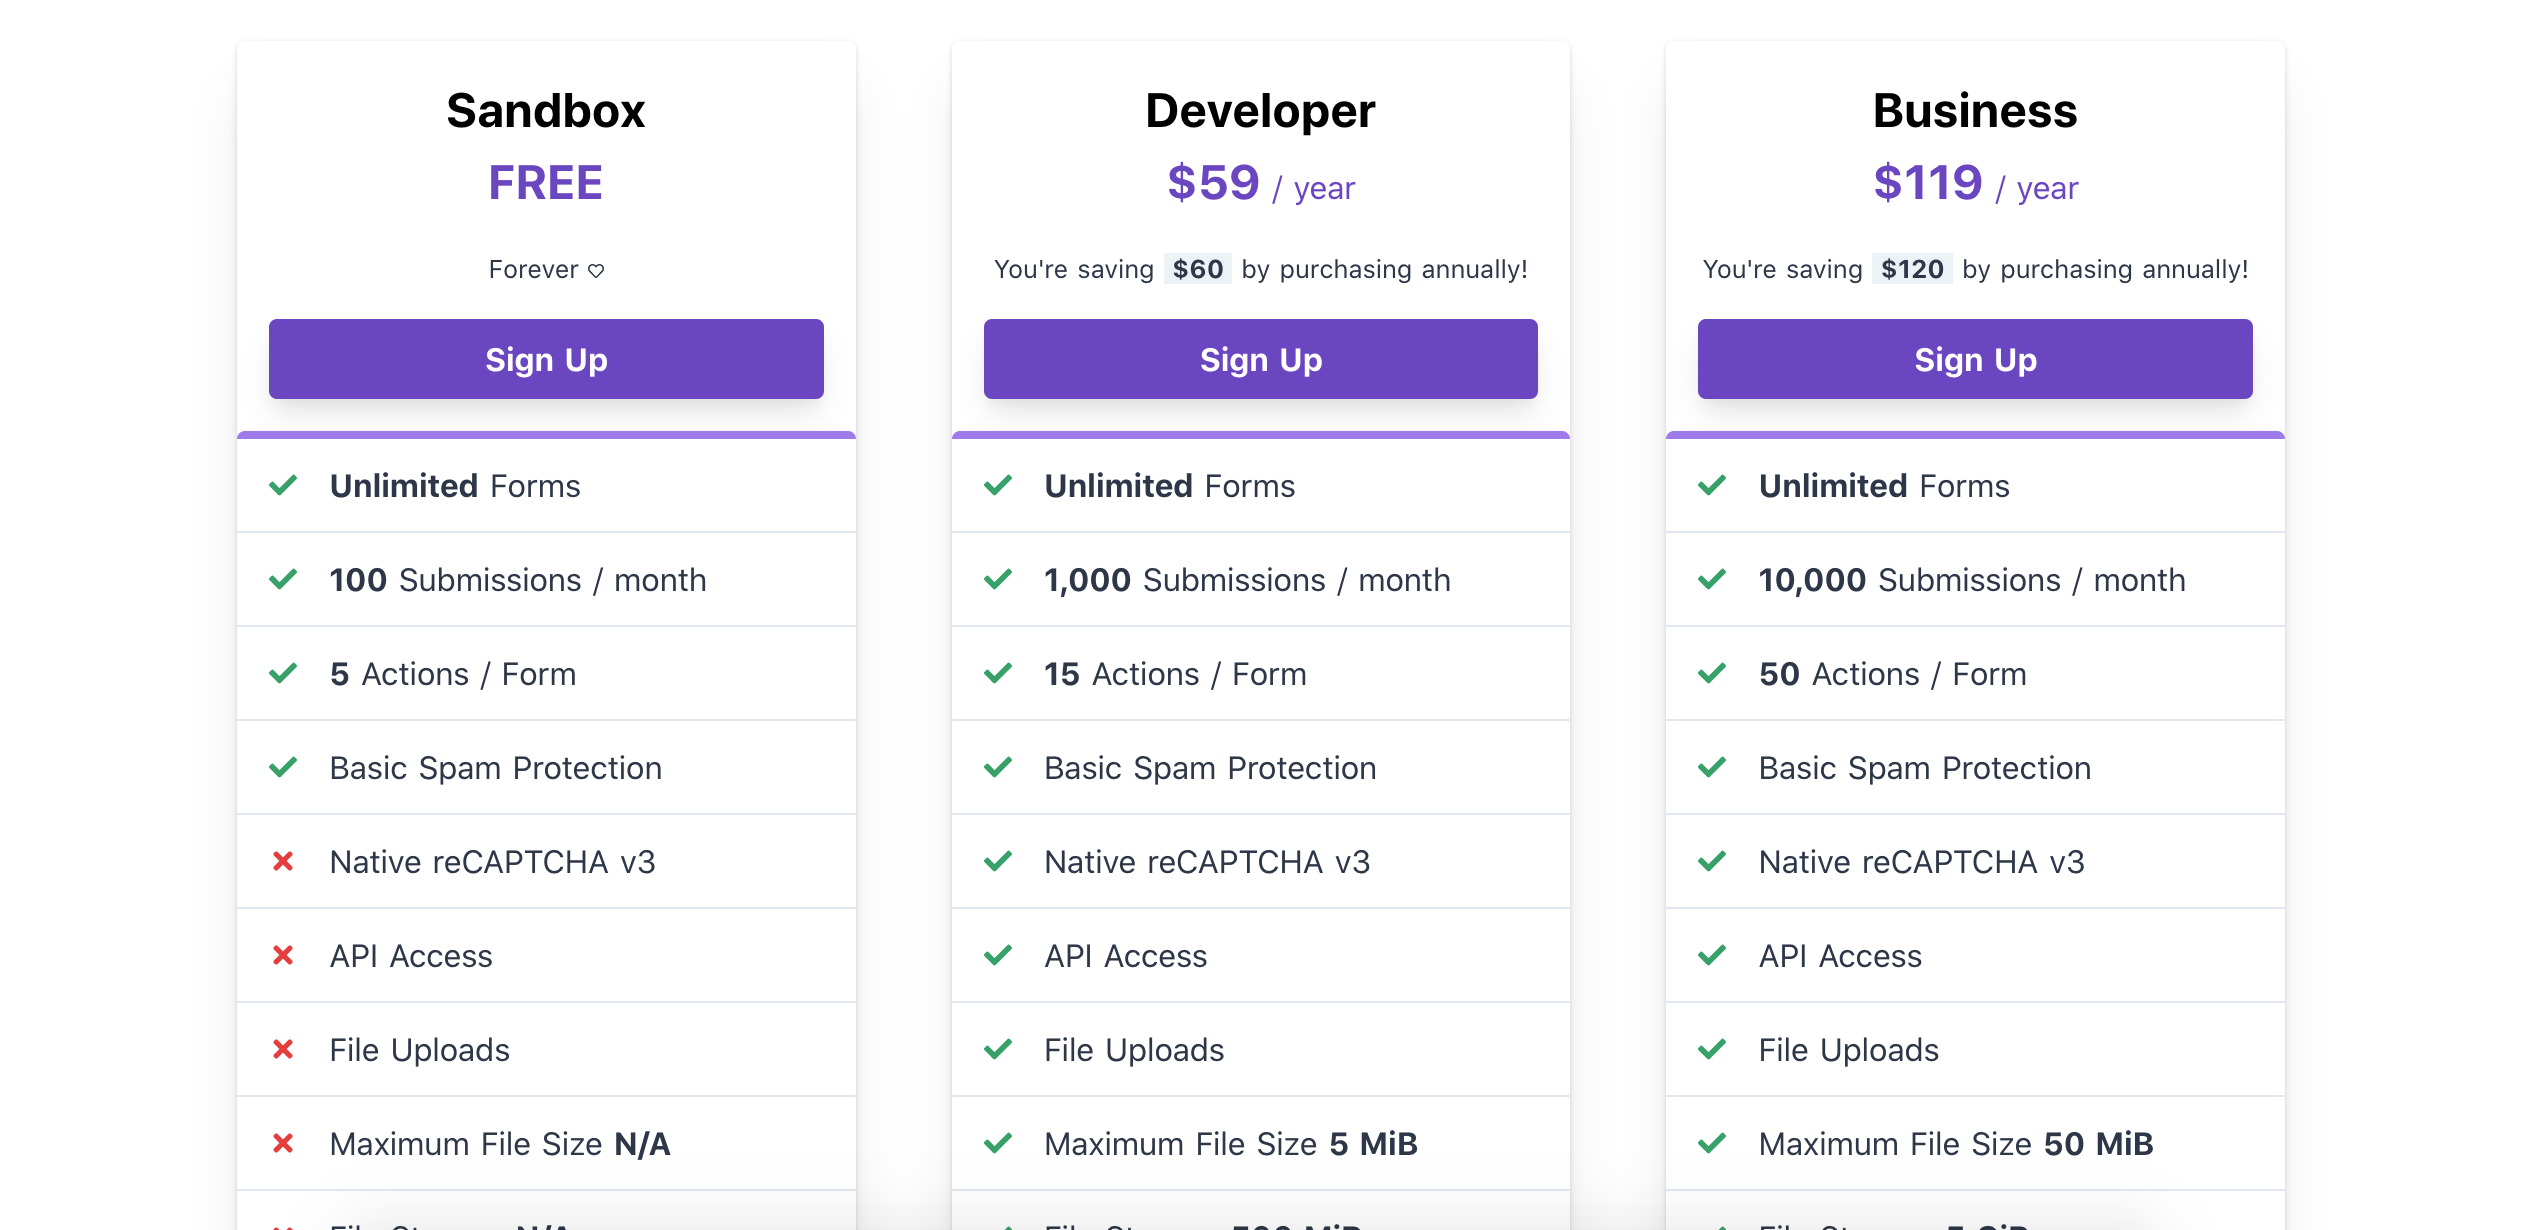Click red X beside Sandbox Native reCAPTCHA v3
The image size is (2532, 1230).
(x=283, y=861)
